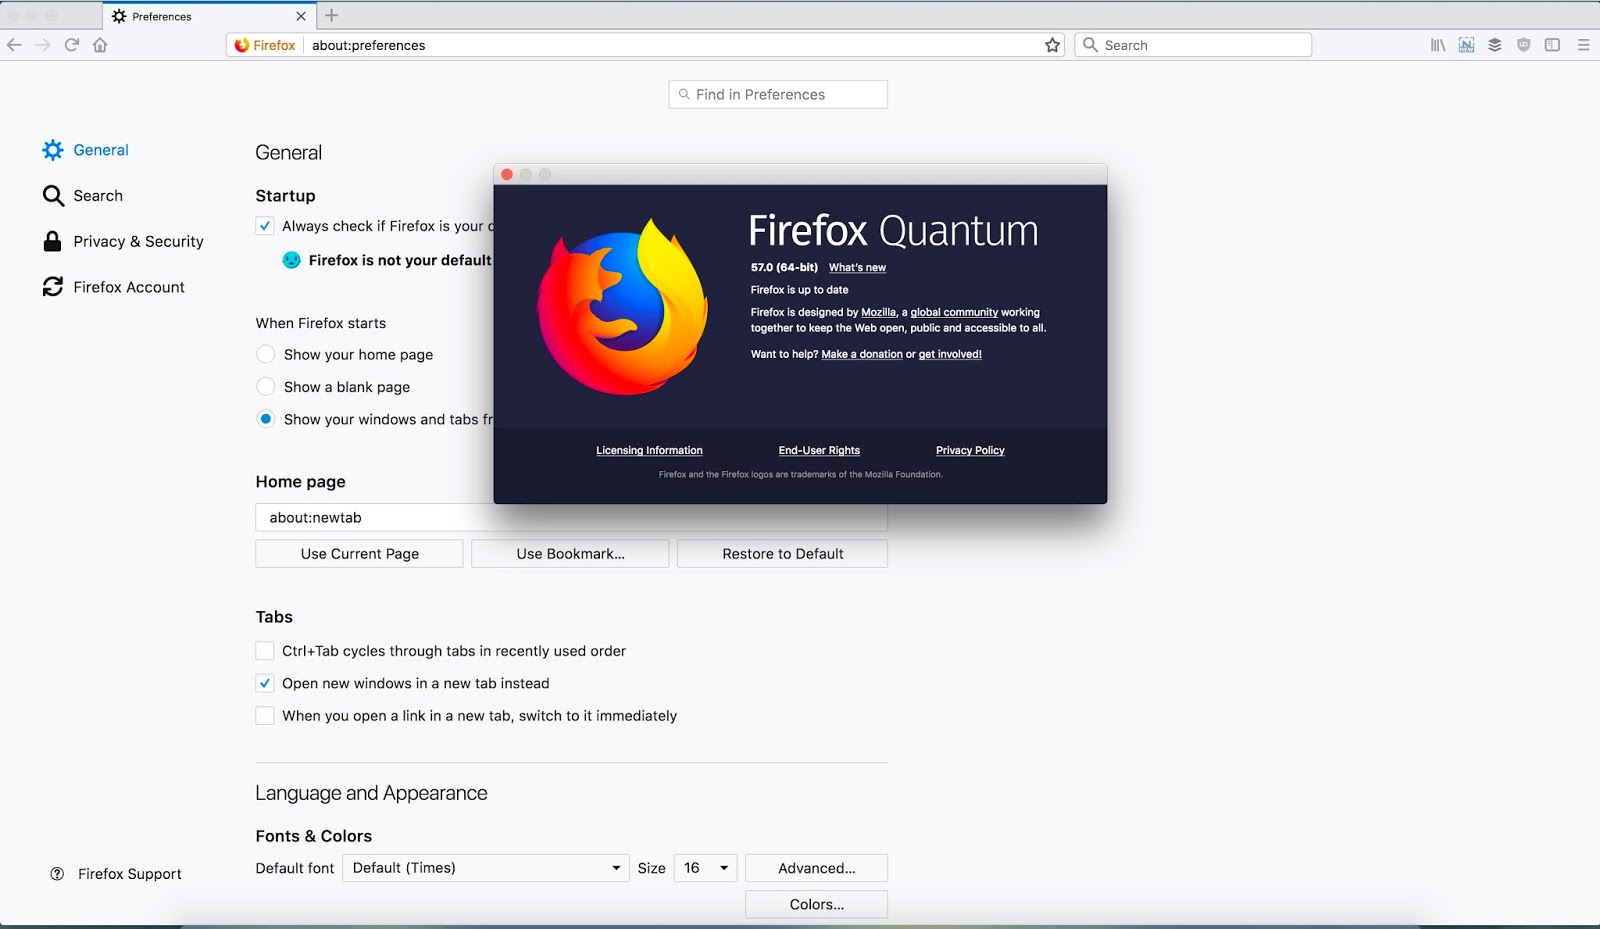
Task: Open the Firefox Support link
Action: click(x=116, y=874)
